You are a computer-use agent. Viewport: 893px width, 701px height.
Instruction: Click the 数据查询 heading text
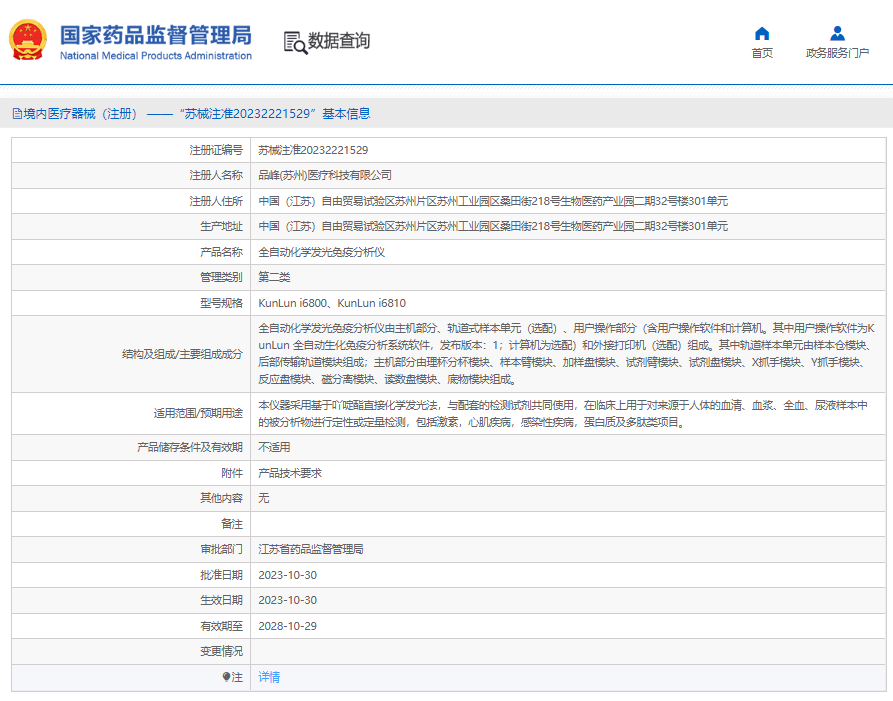[x=339, y=41]
